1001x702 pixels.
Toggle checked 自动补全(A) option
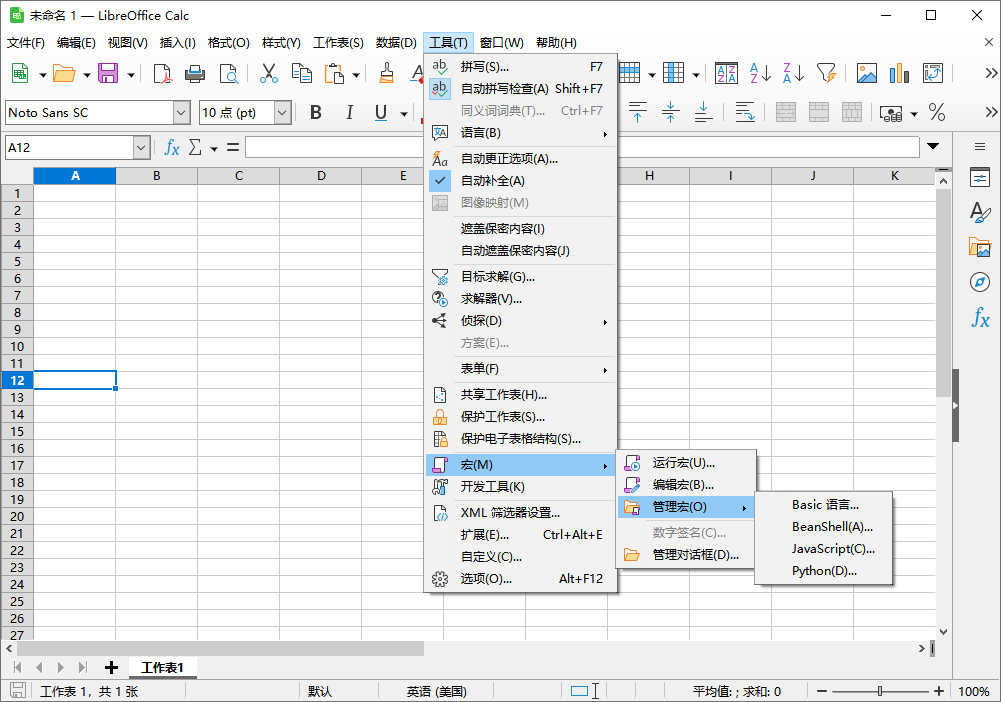521,181
